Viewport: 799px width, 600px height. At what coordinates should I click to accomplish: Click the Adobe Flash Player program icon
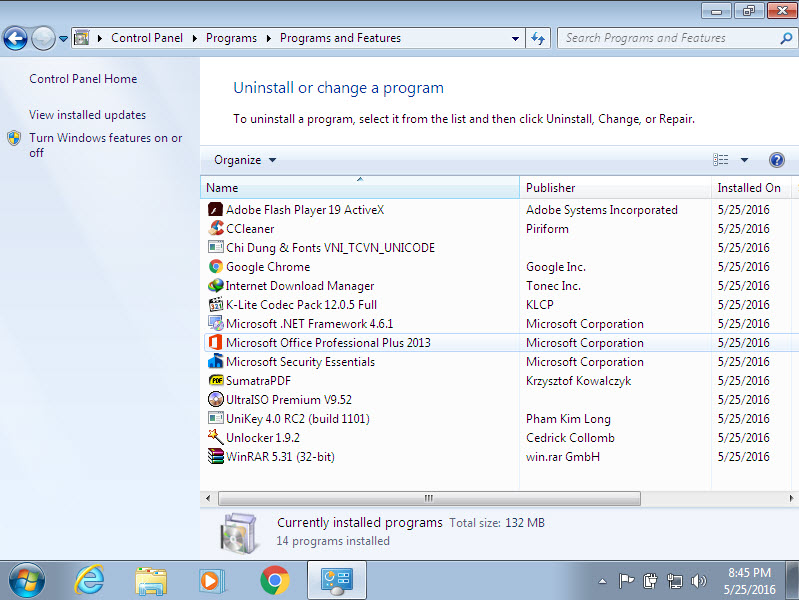click(216, 210)
